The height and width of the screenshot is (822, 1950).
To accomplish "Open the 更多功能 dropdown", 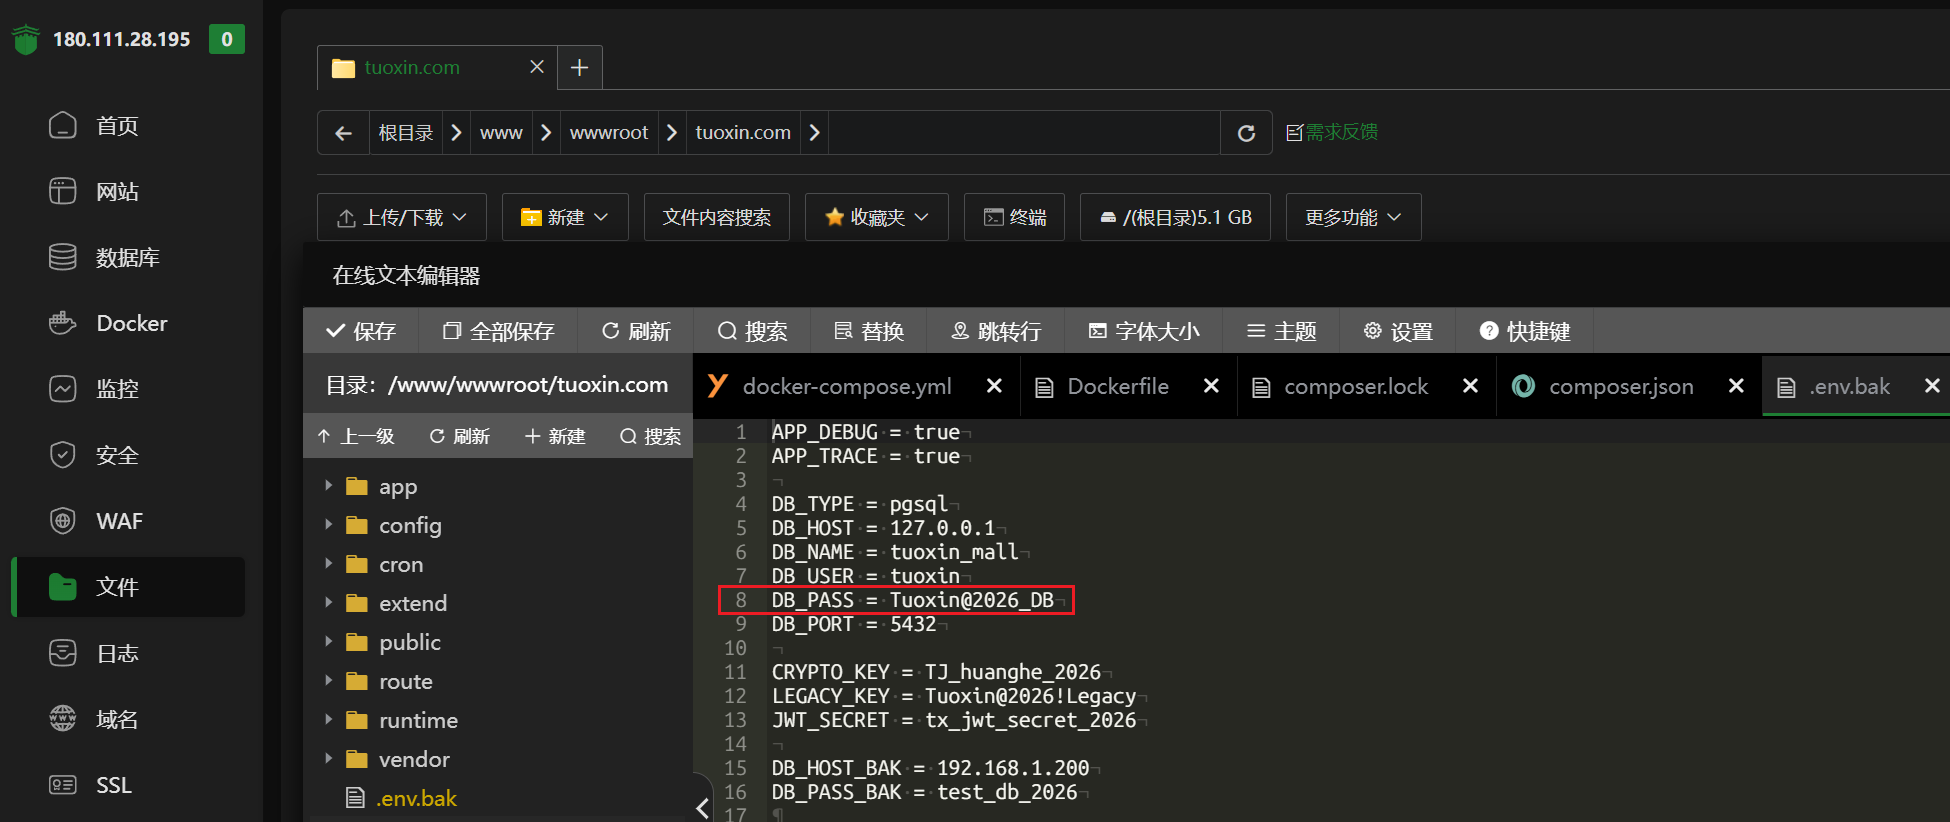I will tap(1353, 217).
